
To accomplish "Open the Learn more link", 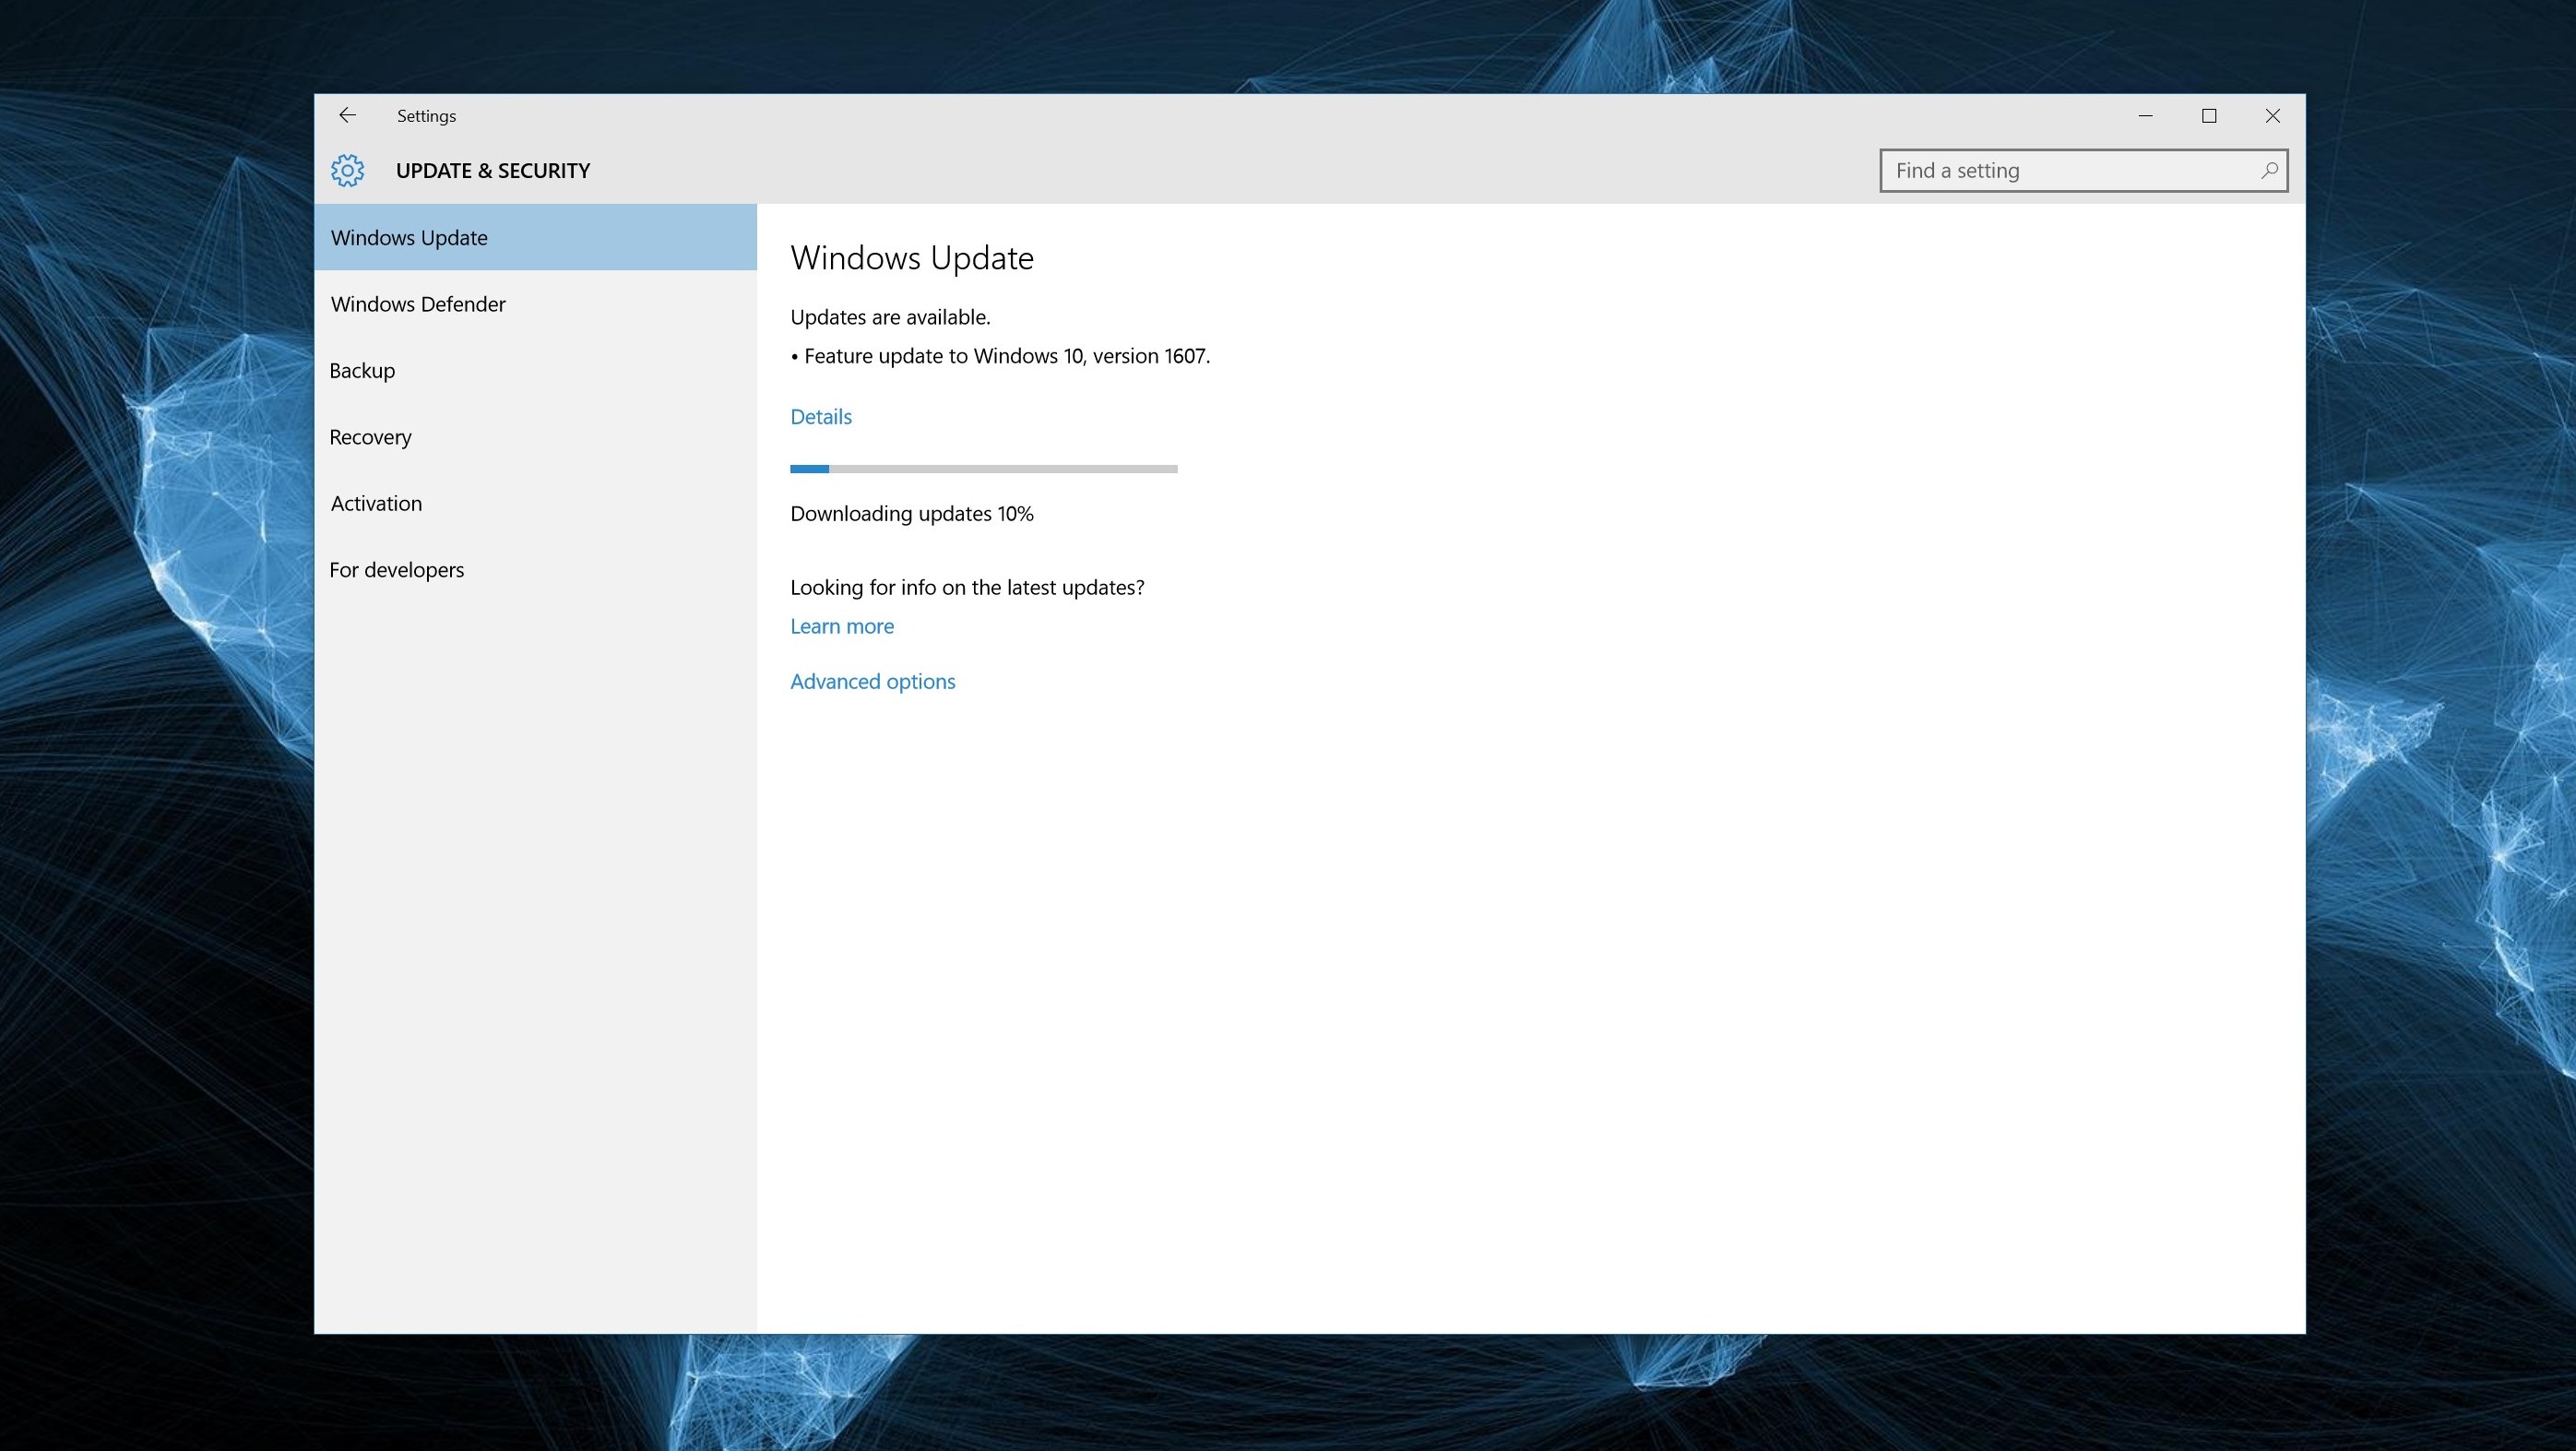I will [x=842, y=627].
